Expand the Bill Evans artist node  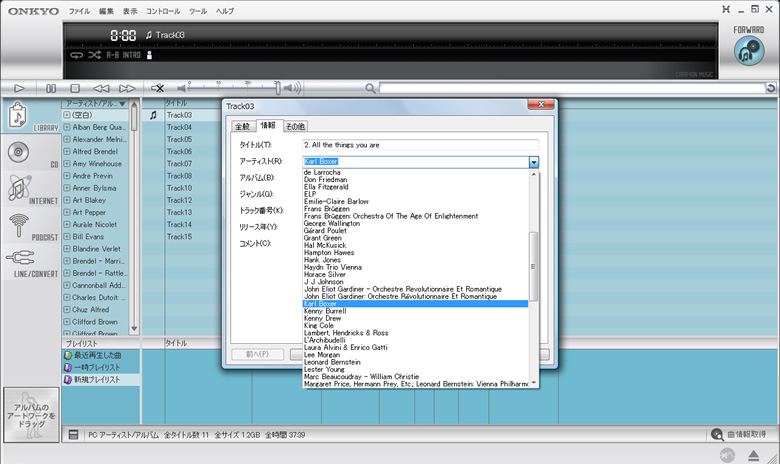tap(67, 237)
